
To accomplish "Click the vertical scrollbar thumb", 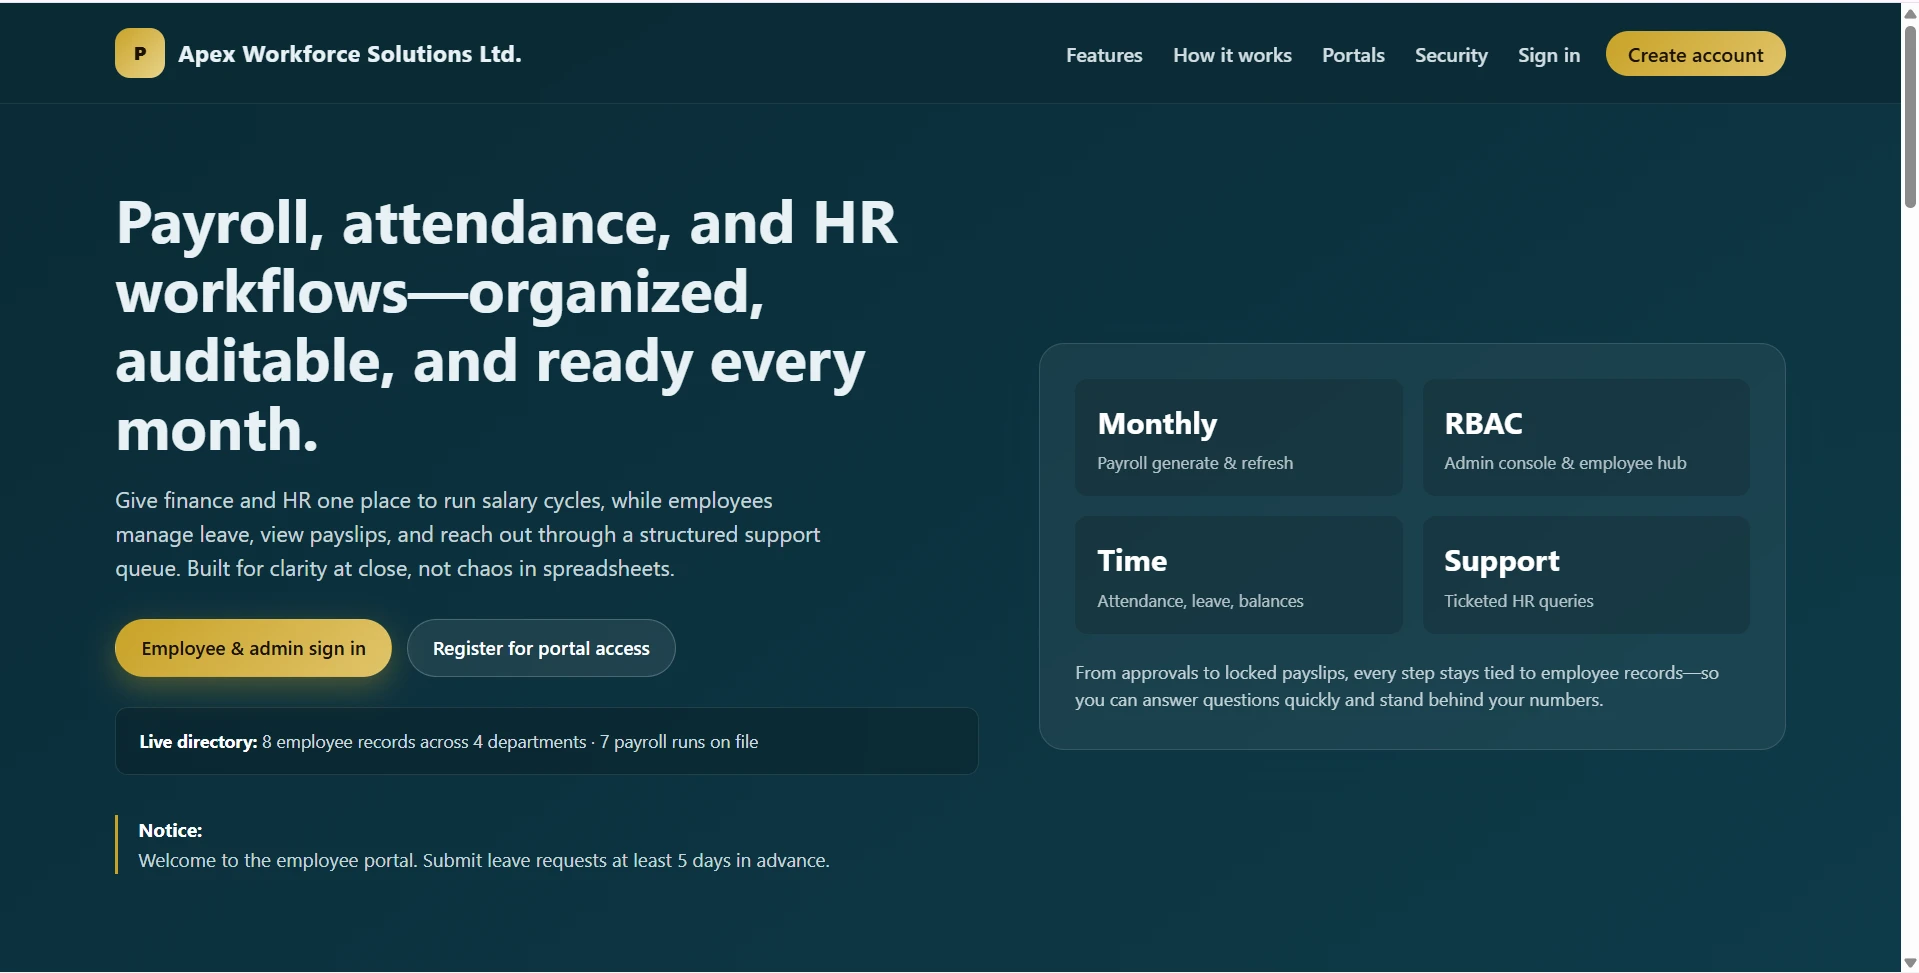I will 1910,116.
